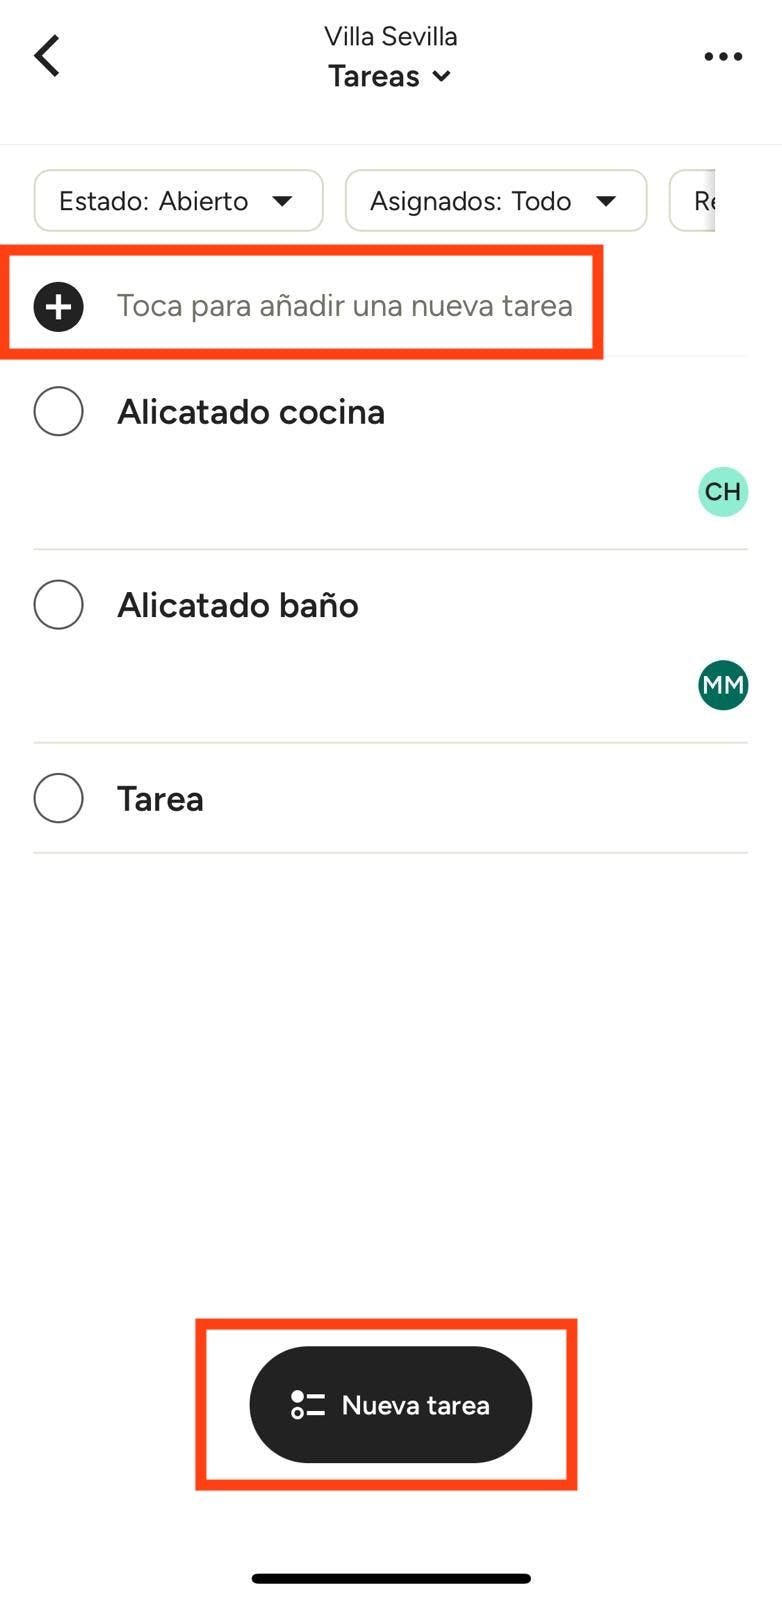Screen dimensions: 782x1600
Task: Open the three-dot more options menu
Action: pos(722,57)
